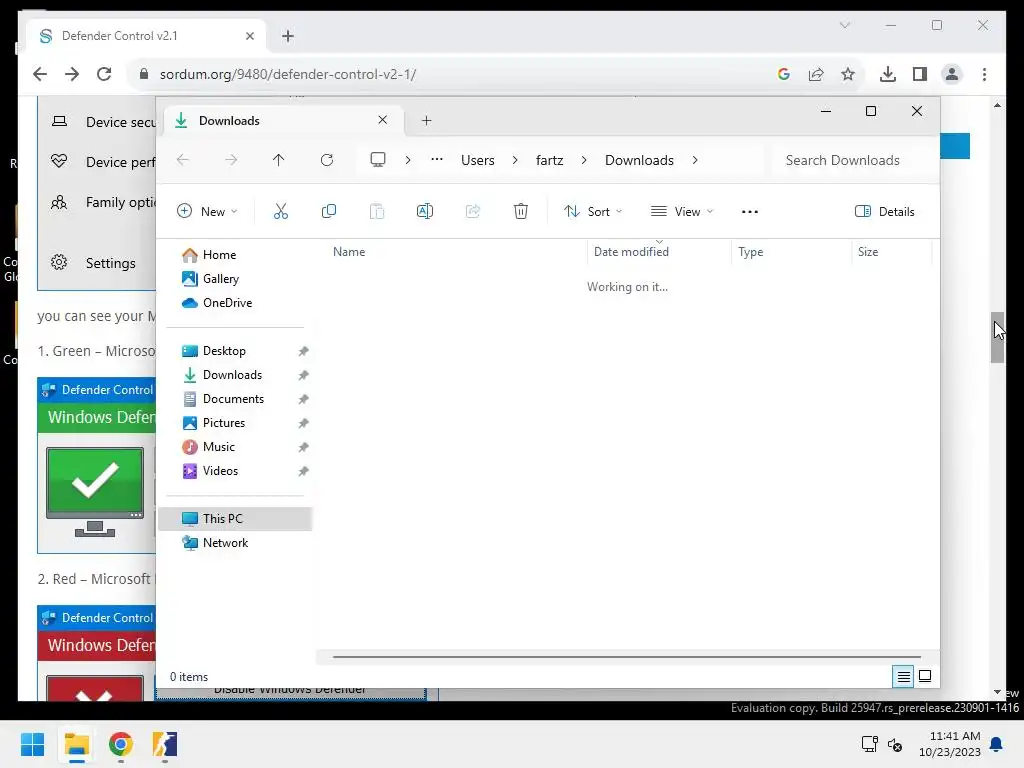
Task: Open the View dropdown
Action: [682, 211]
